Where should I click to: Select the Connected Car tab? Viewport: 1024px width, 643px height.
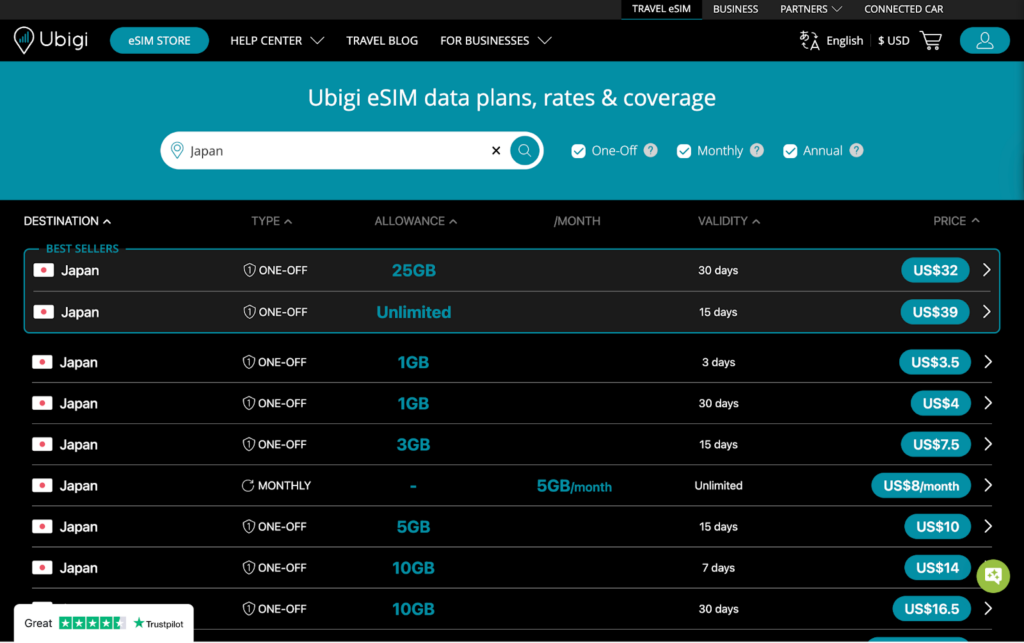pos(903,9)
